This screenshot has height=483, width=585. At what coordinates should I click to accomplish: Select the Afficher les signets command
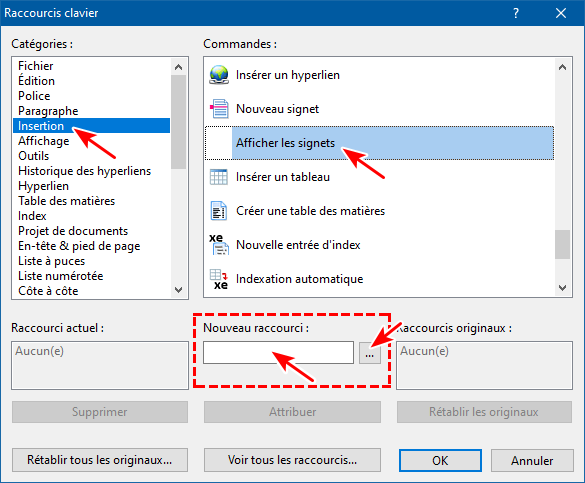(x=379, y=143)
